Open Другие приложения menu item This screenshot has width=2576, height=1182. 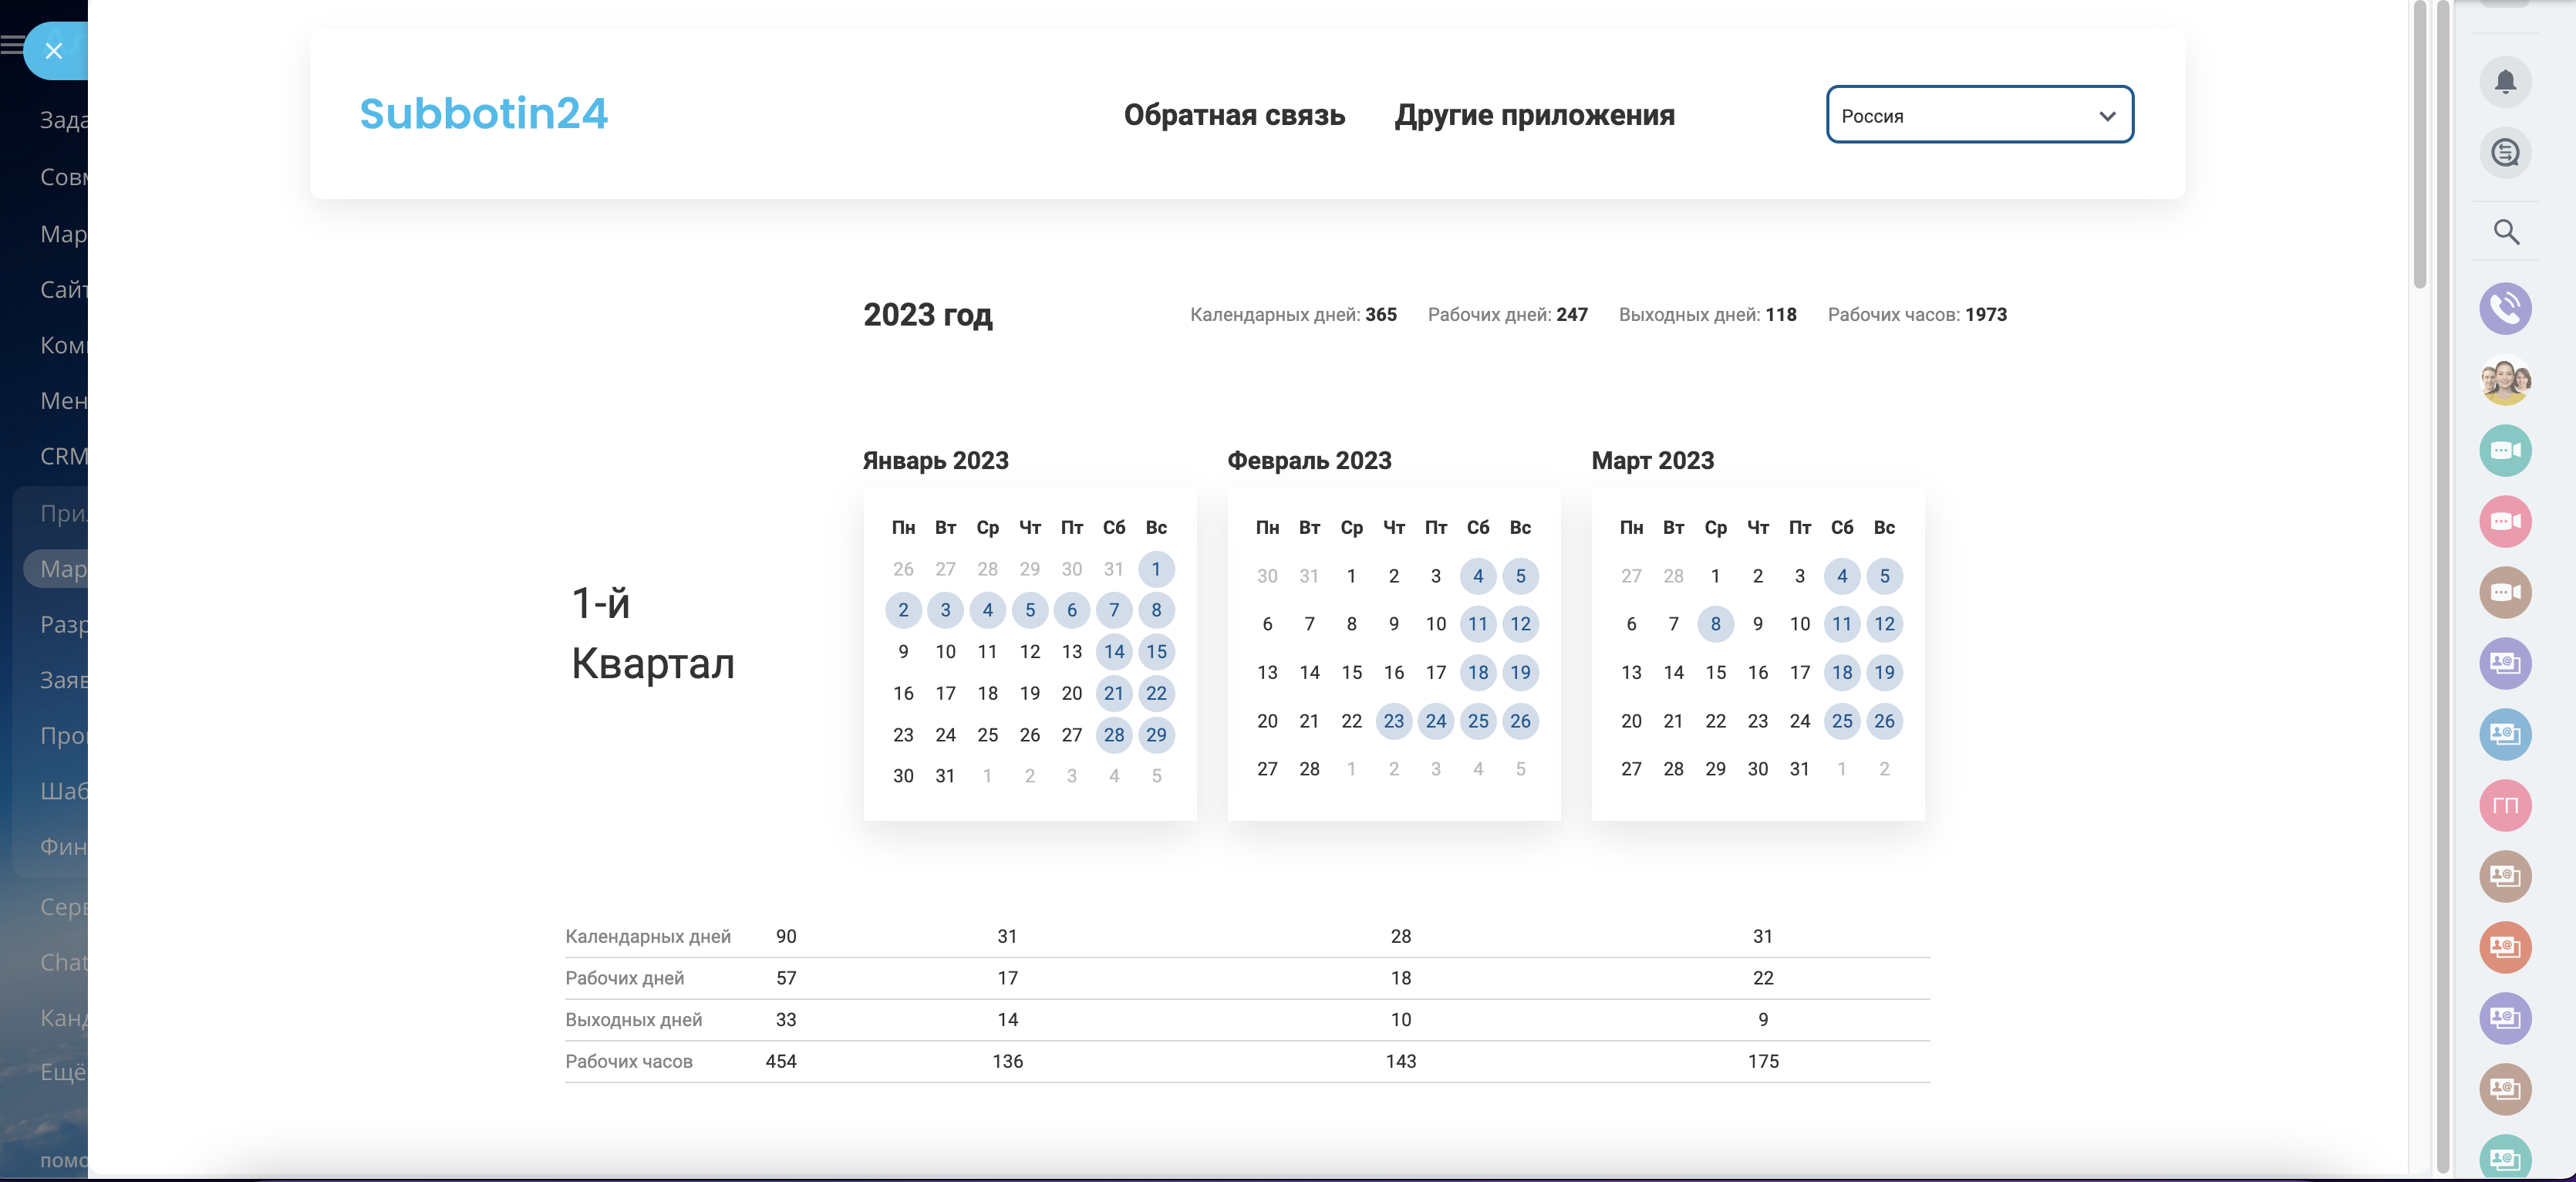point(1534,116)
